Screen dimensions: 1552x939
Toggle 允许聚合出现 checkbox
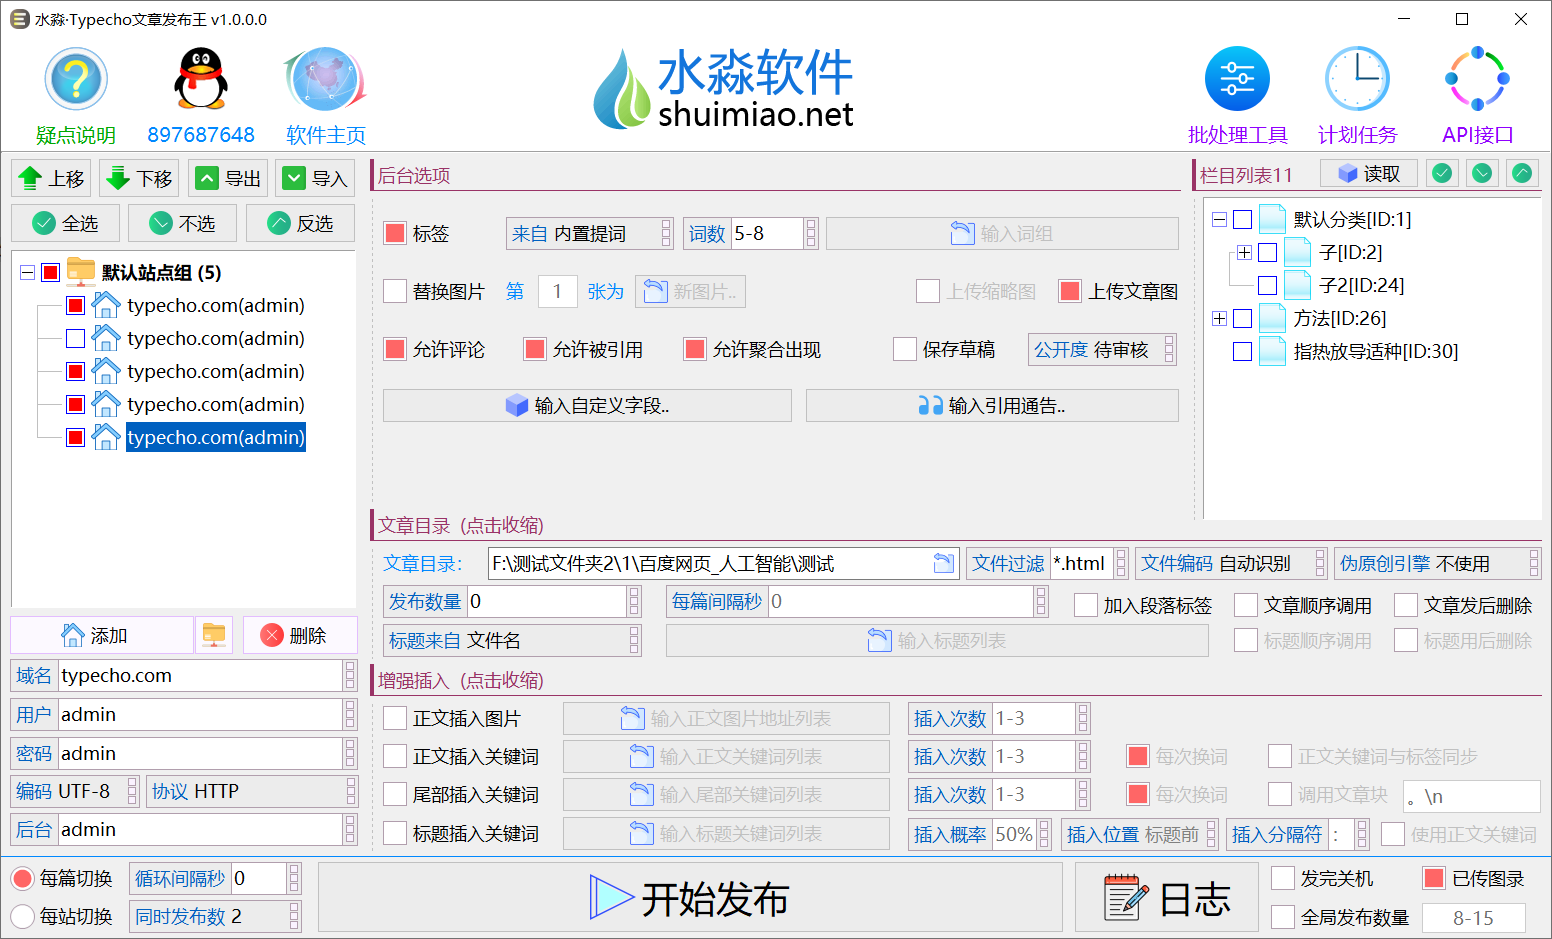tap(695, 349)
